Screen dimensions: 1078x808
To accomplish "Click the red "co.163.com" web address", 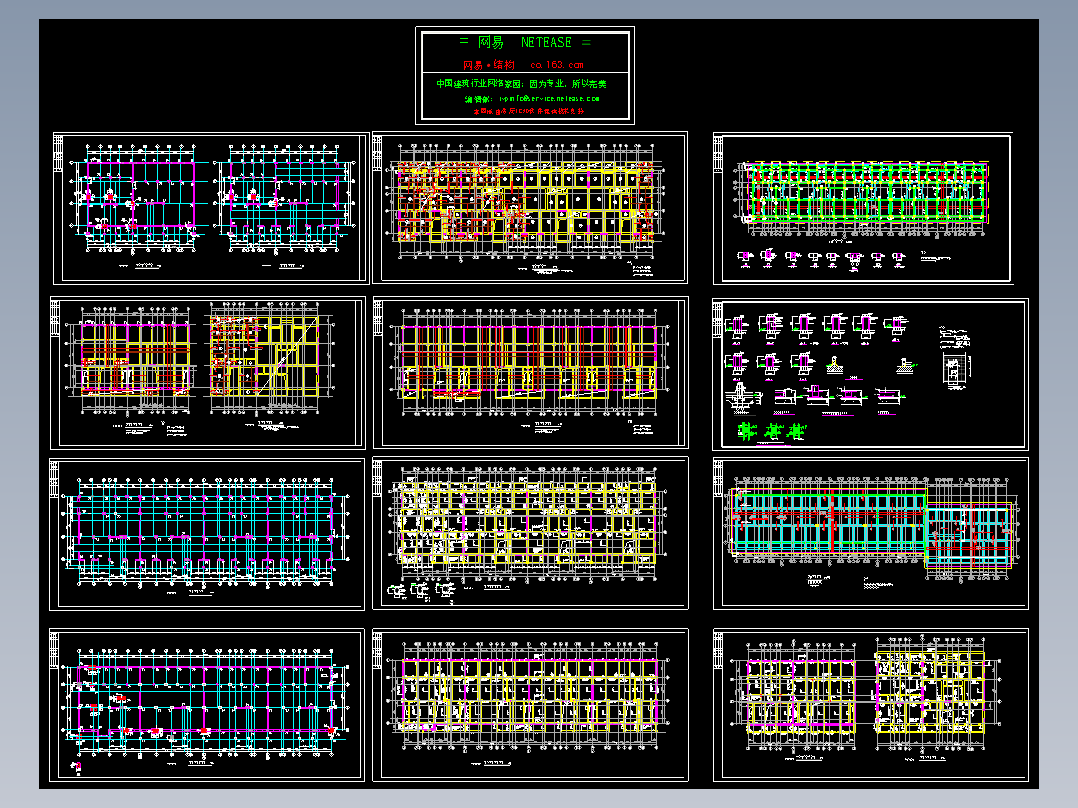I will [x=557, y=65].
